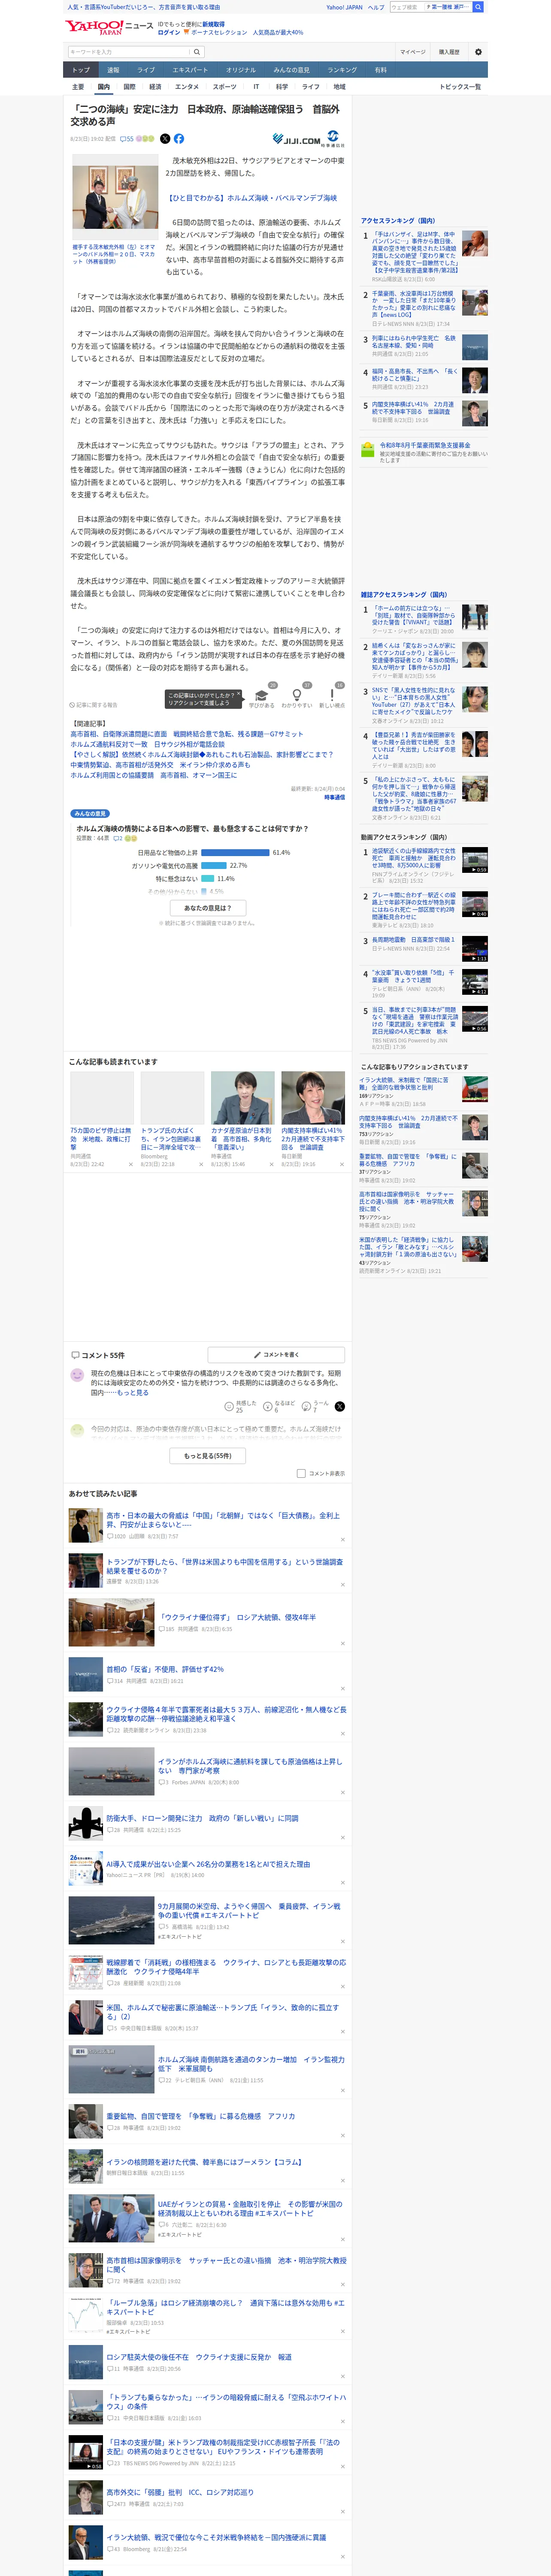This screenshot has width=551, height=2576.
Task: Open article 防衛大手、ドローン開発に注力
Action: coord(202,1818)
